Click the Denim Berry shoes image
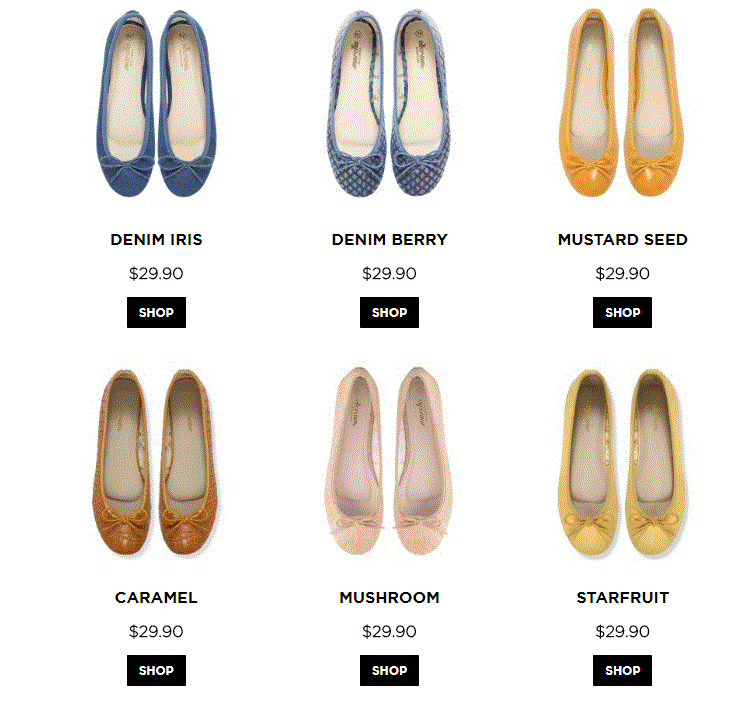Image resolution: width=752 pixels, height=708 pixels. (x=389, y=103)
